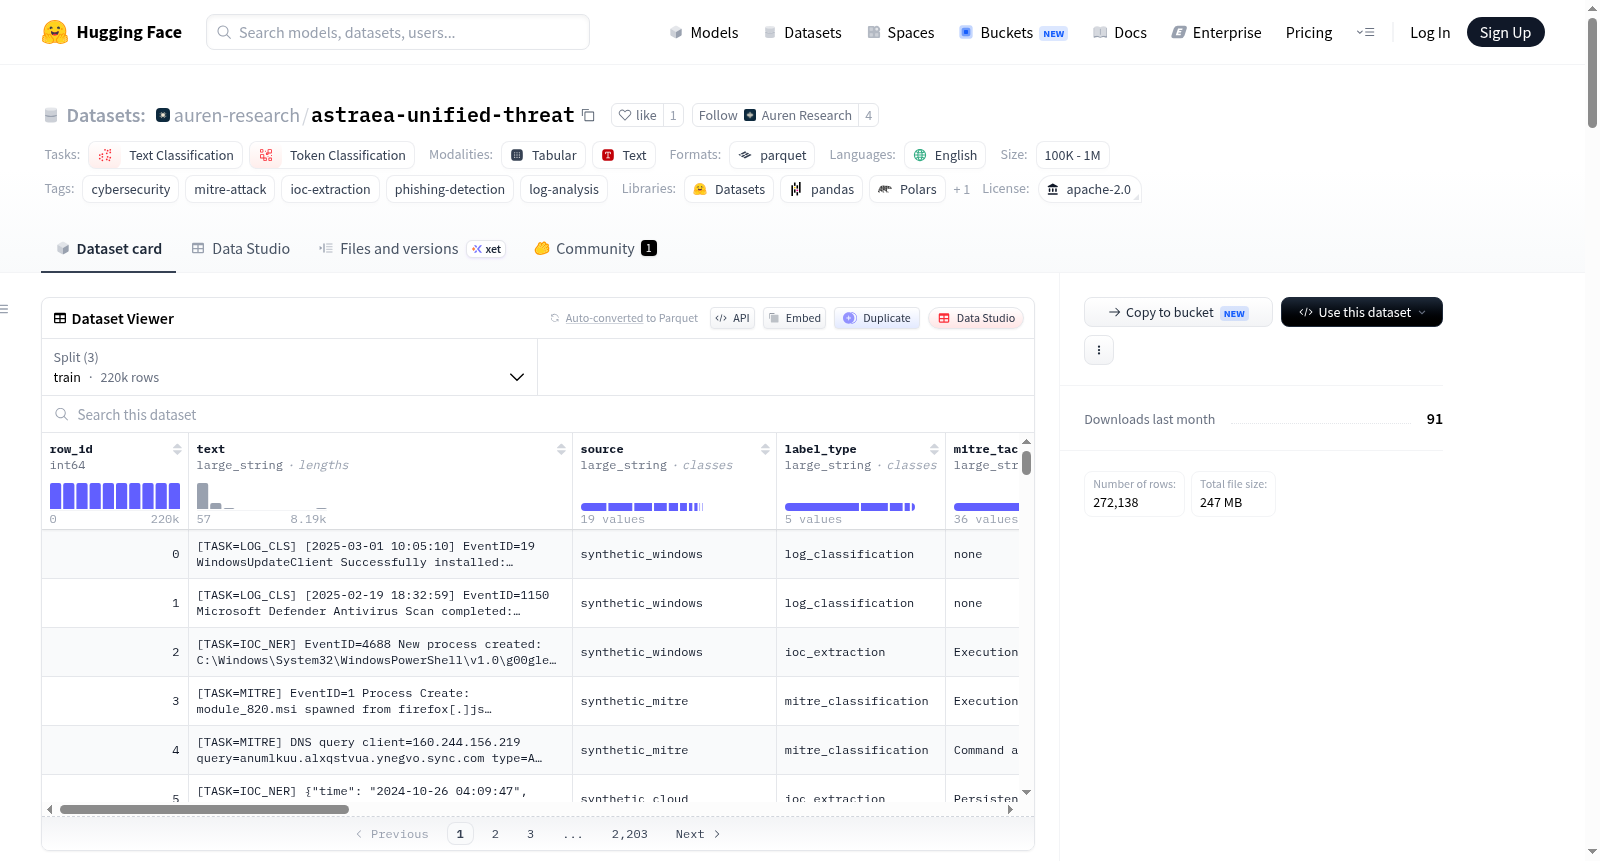The height and width of the screenshot is (861, 1600).
Task: Click the Duplicate button
Action: pos(877,318)
